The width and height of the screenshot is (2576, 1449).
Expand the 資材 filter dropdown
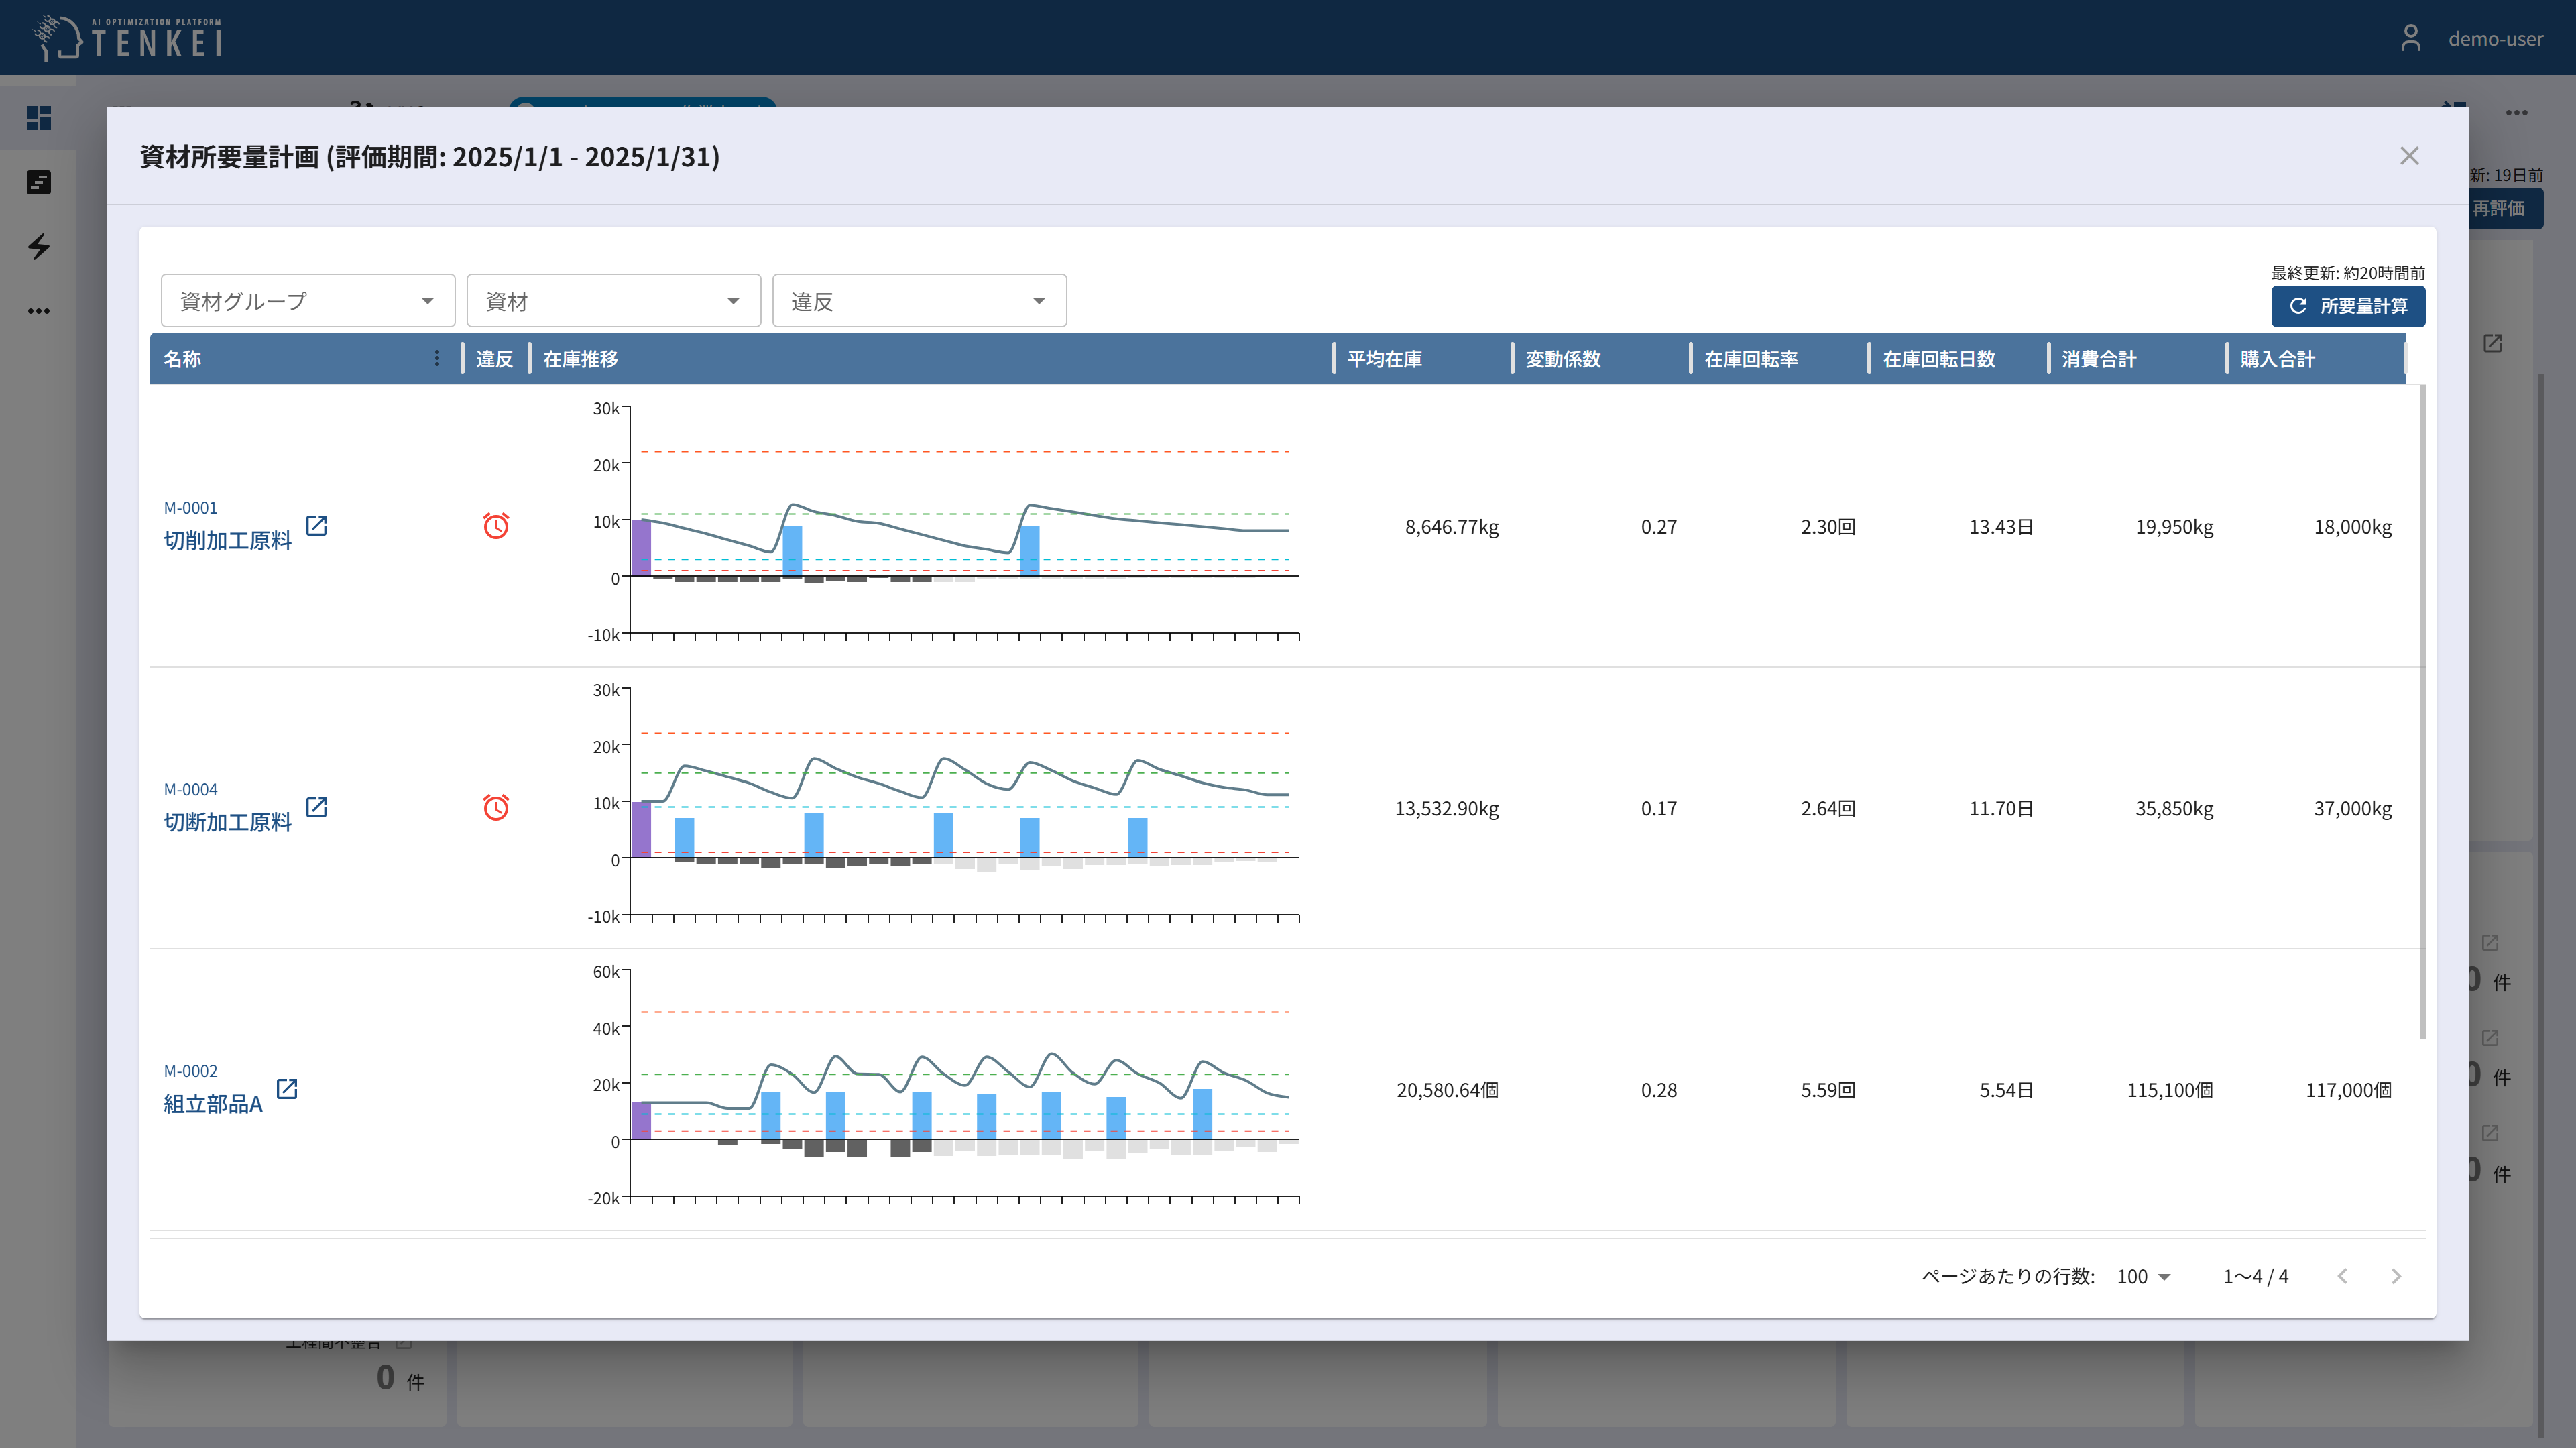[x=613, y=301]
